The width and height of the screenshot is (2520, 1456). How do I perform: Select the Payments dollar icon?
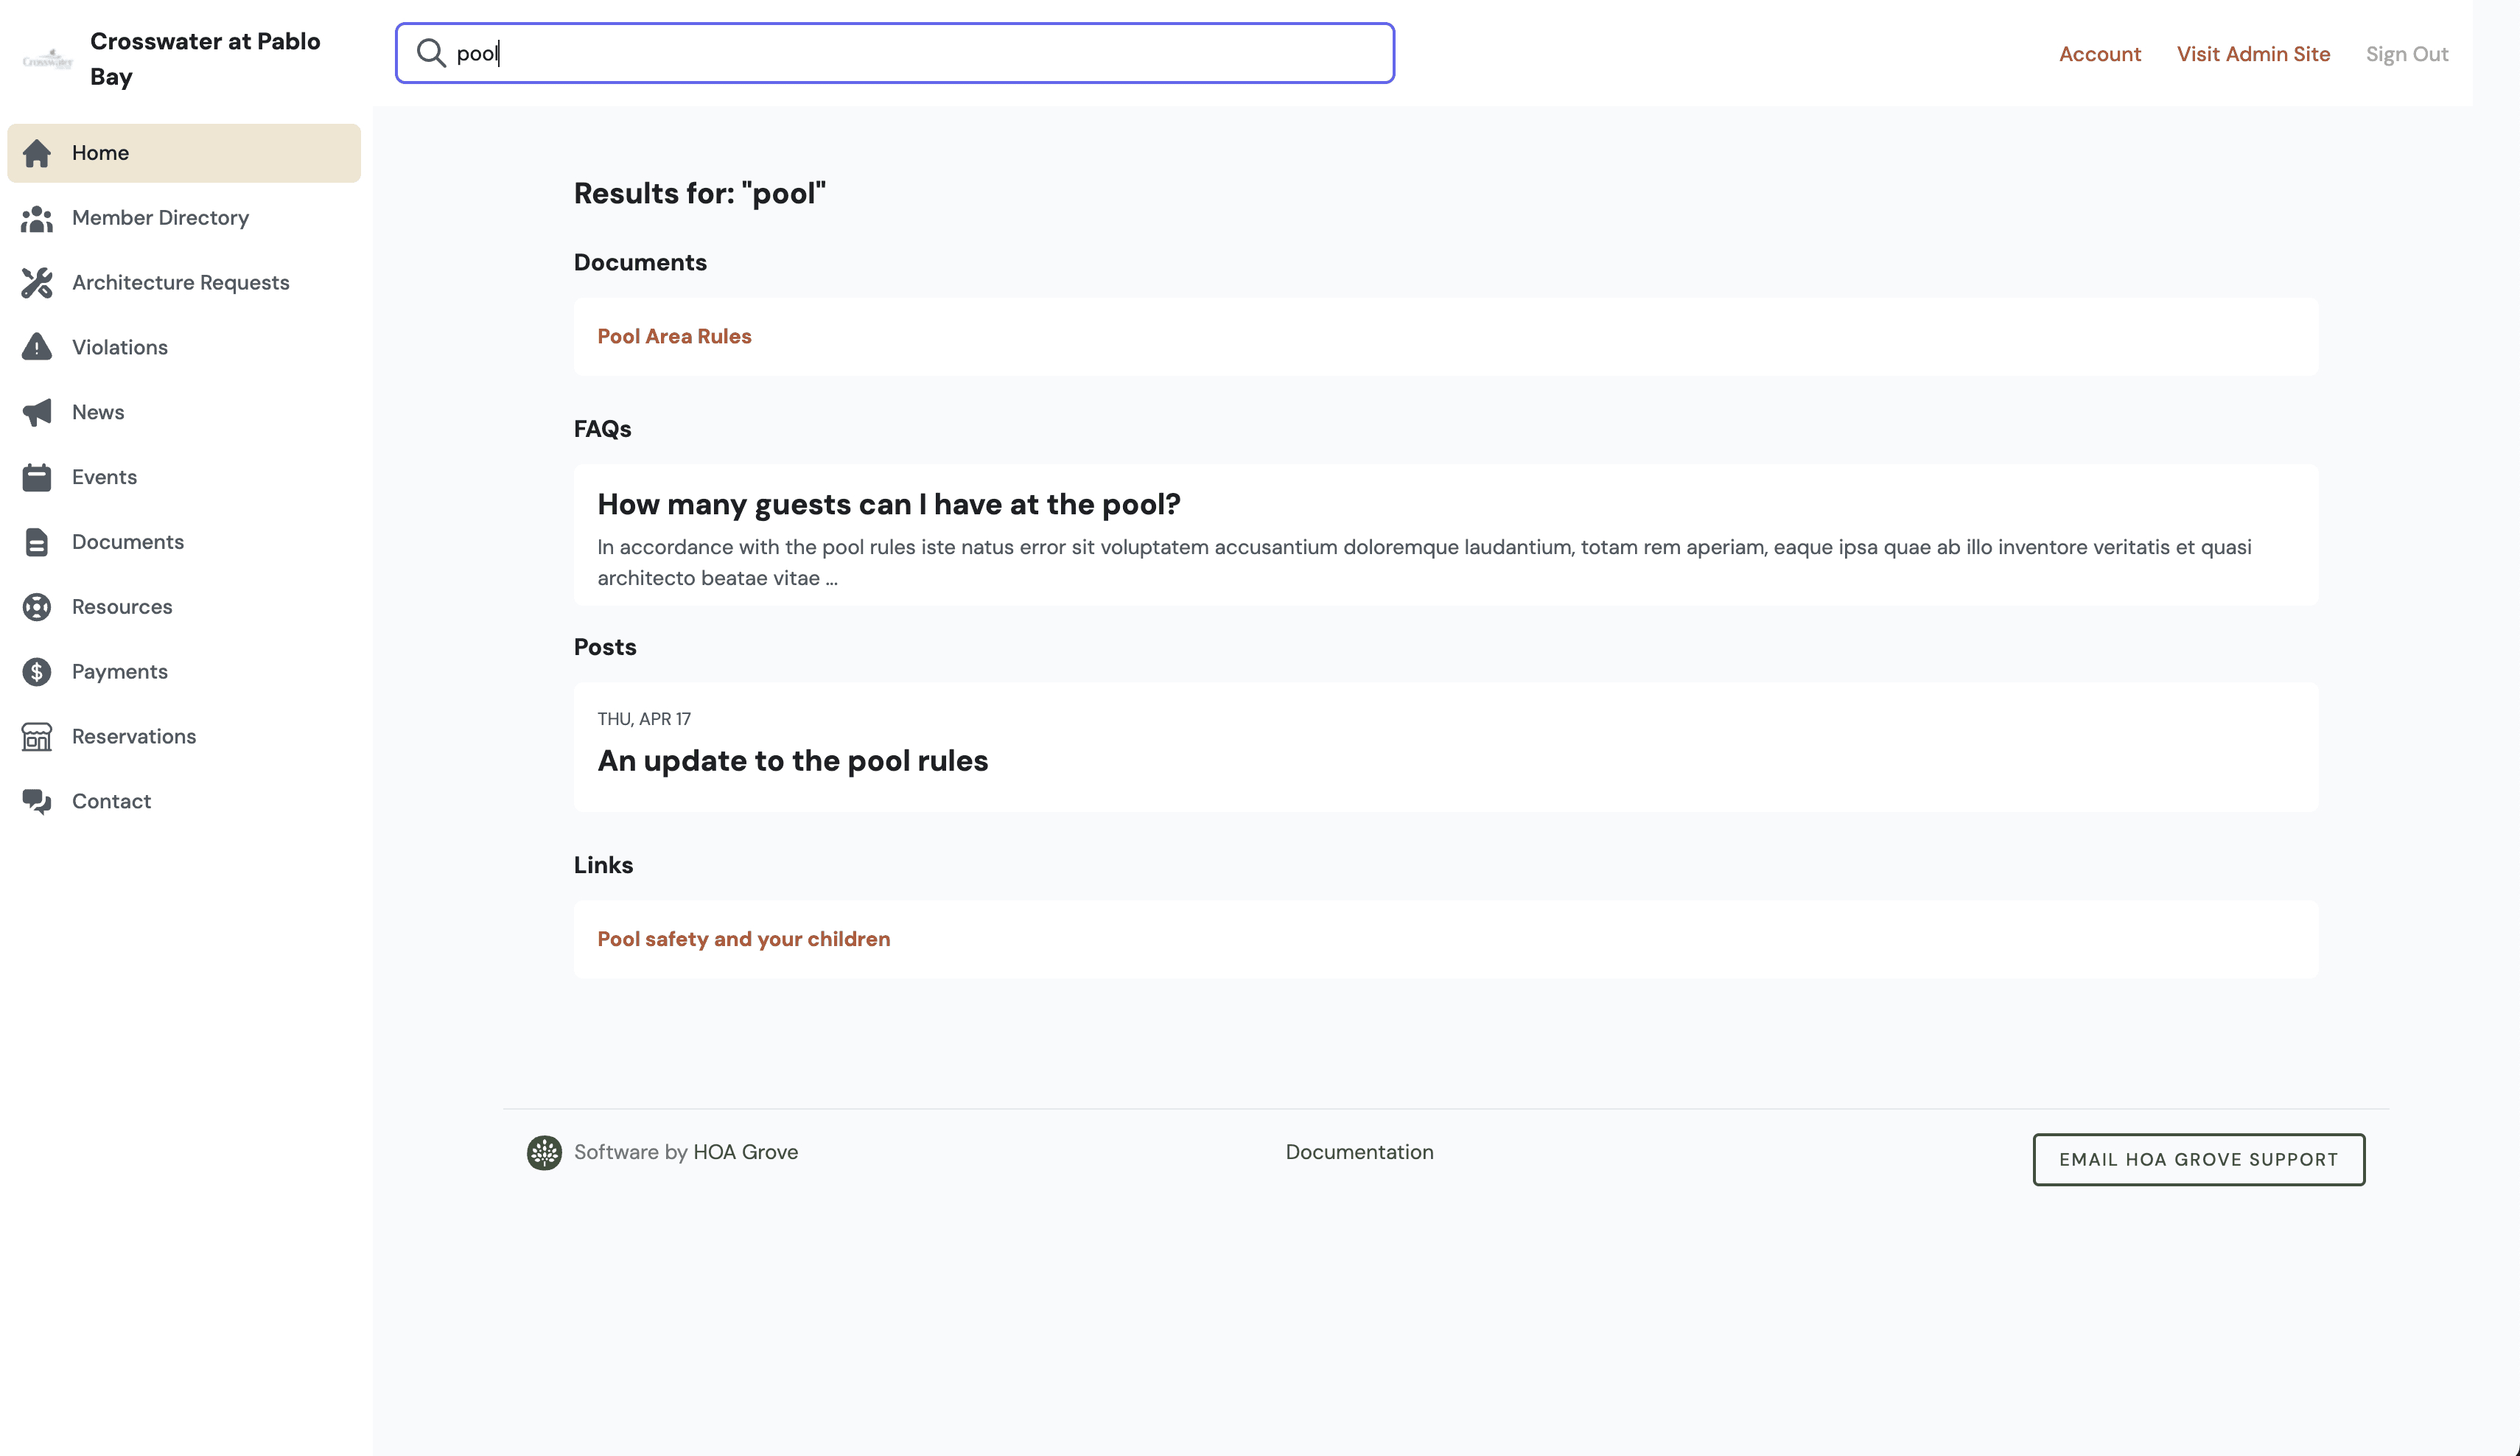pyautogui.click(x=37, y=672)
